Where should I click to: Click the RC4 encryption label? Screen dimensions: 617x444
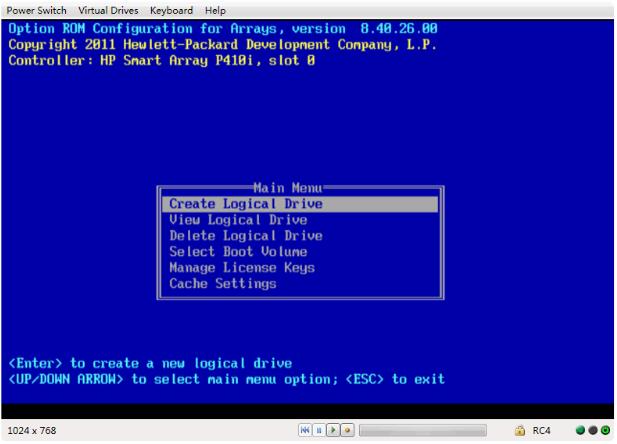pyautogui.click(x=541, y=431)
